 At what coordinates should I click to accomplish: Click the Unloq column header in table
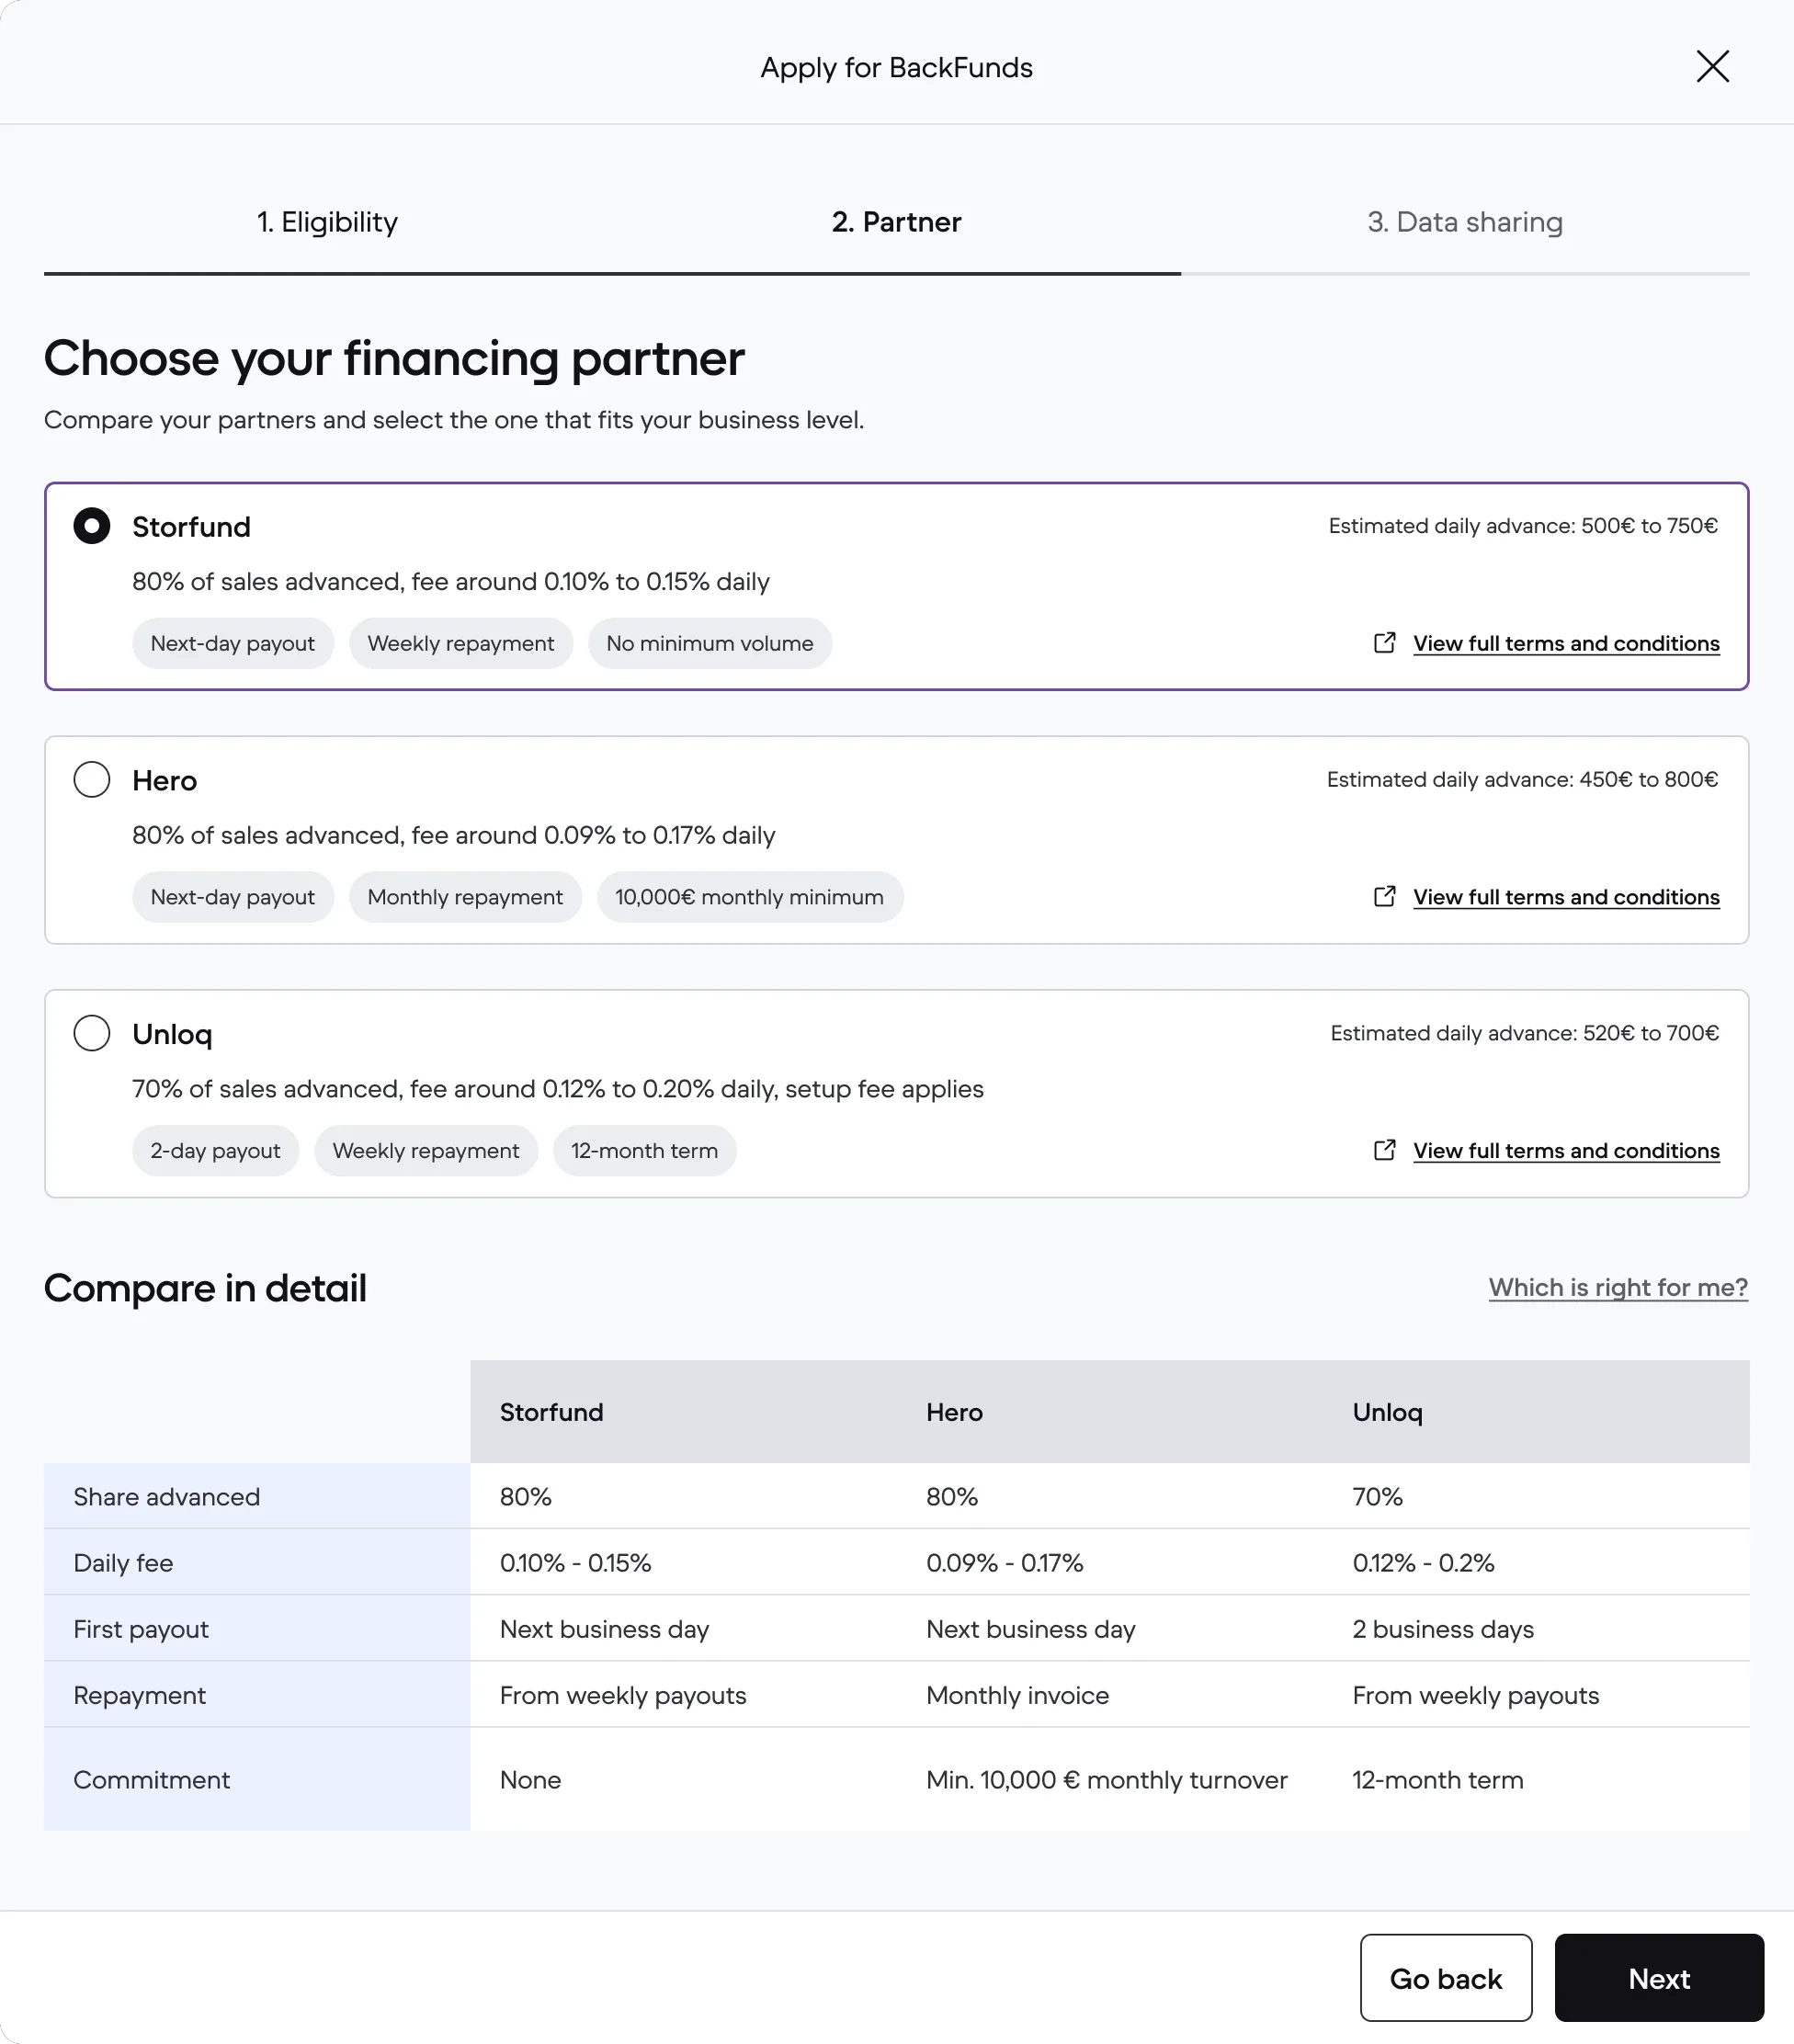tap(1387, 1412)
